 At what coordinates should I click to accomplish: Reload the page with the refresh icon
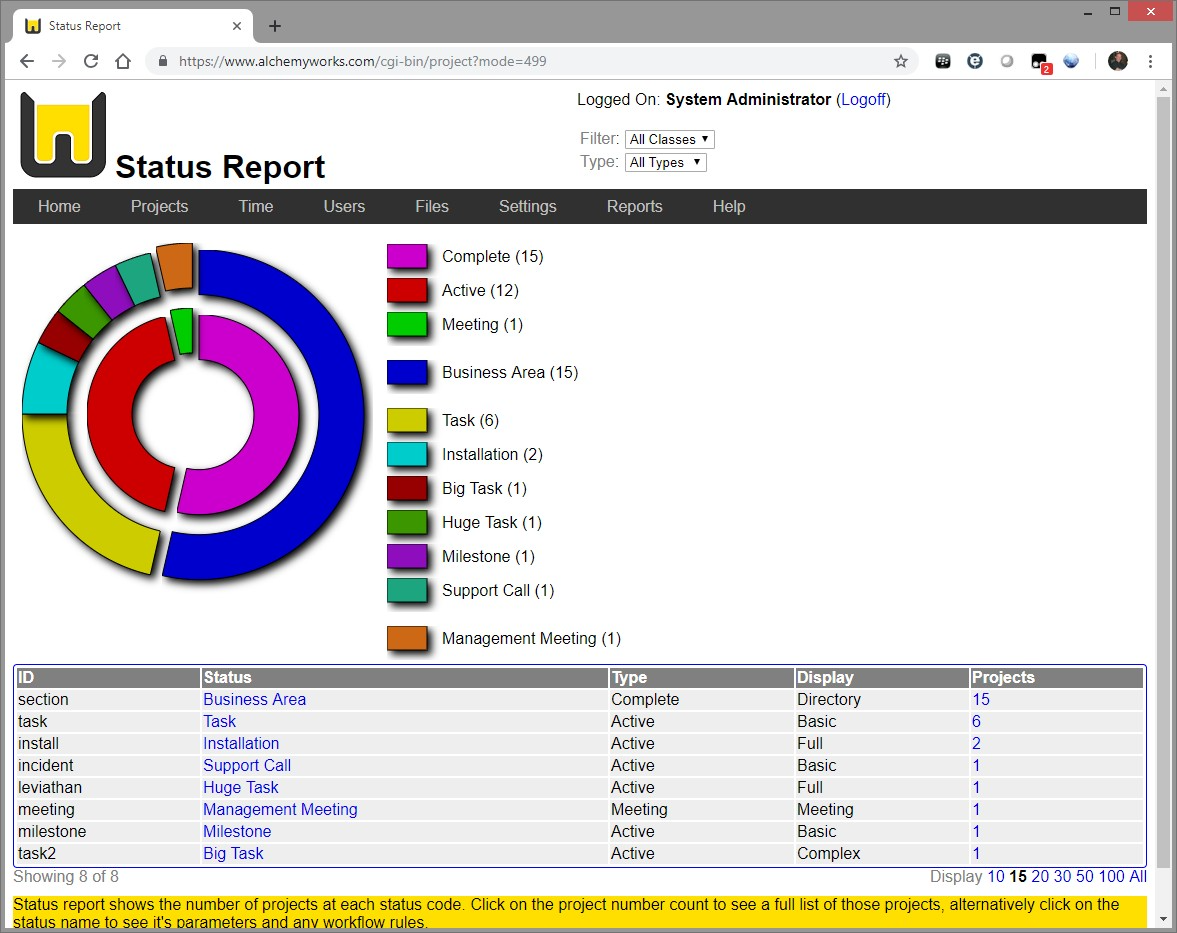91,62
